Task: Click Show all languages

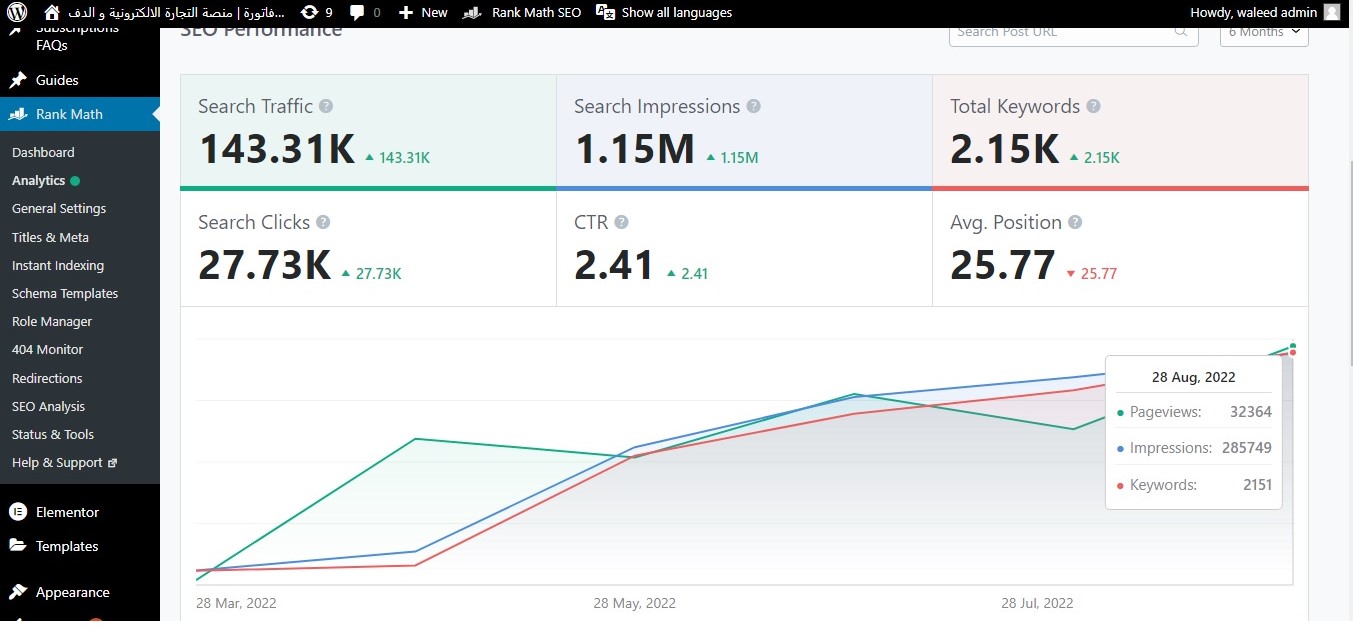Action: pyautogui.click(x=665, y=13)
